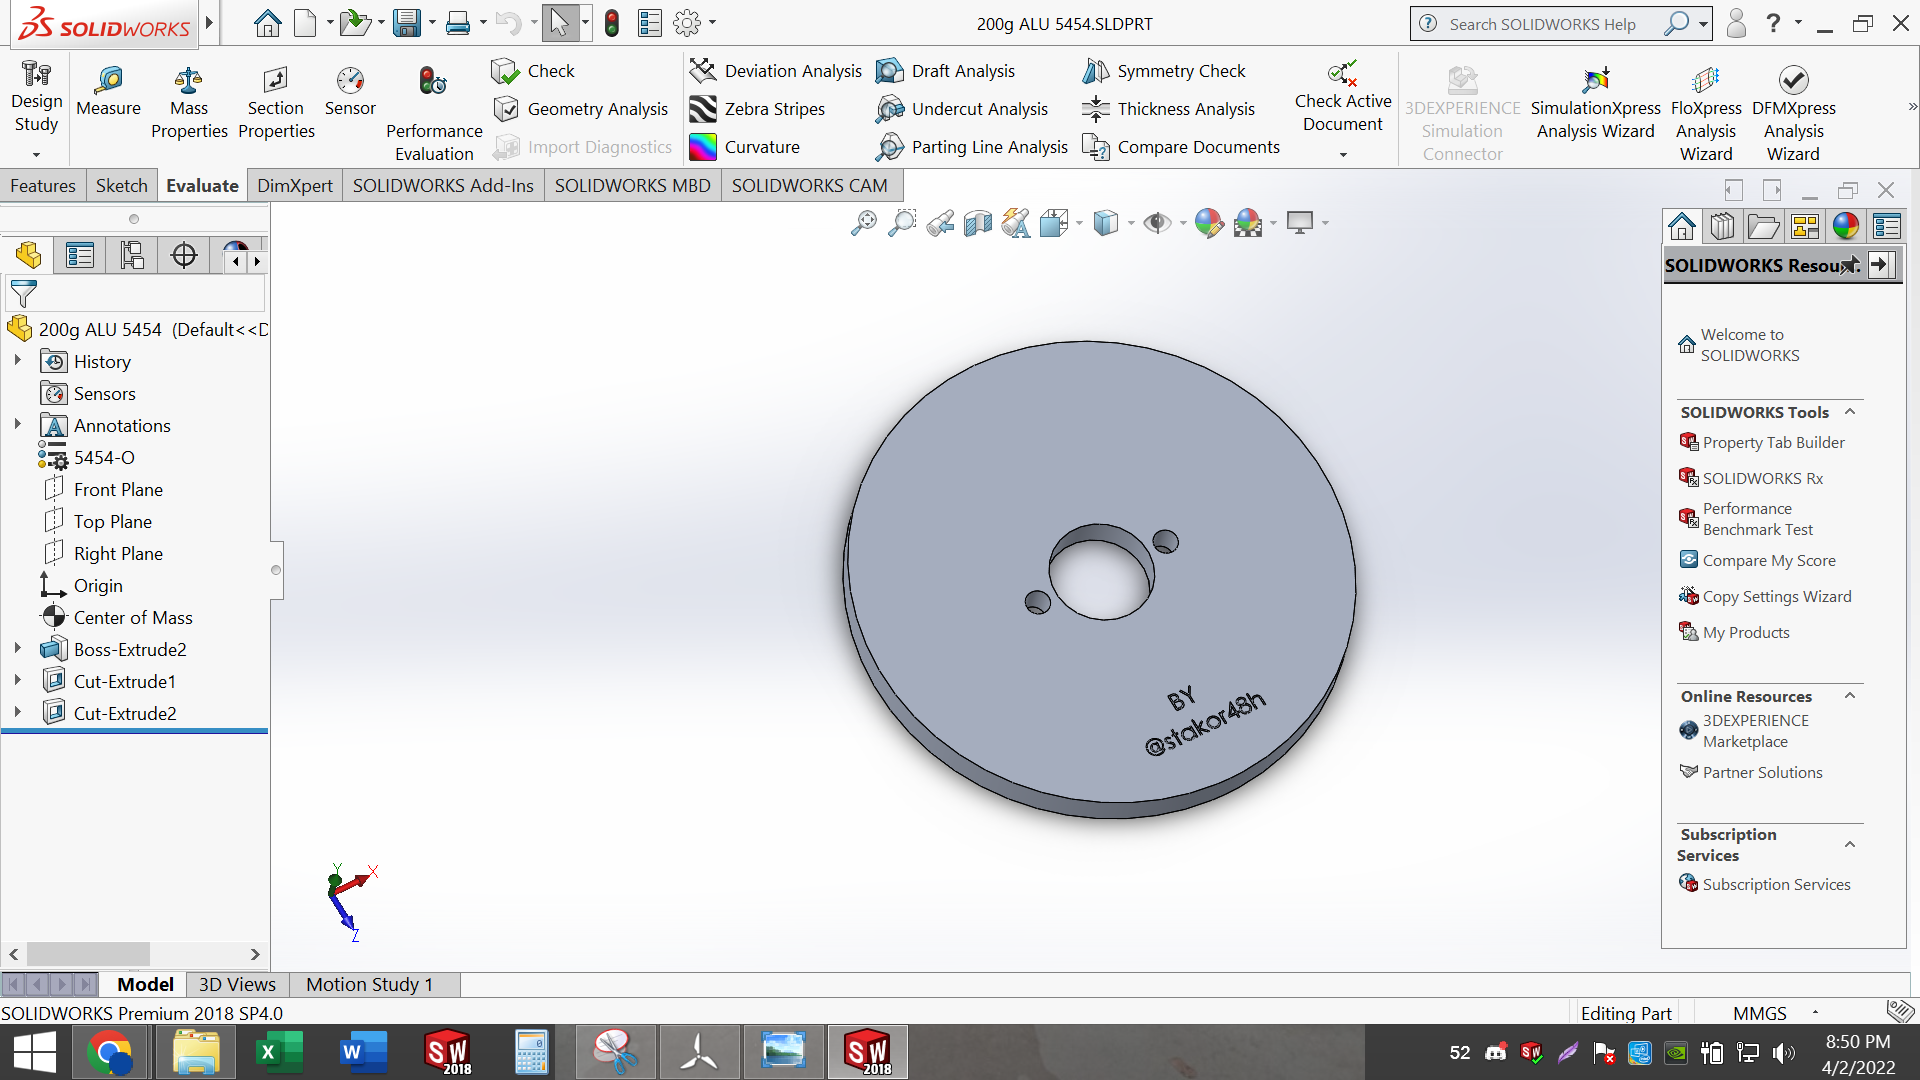Select ConfigurationManager tab icon
This screenshot has width=1920, height=1080.
[x=132, y=255]
